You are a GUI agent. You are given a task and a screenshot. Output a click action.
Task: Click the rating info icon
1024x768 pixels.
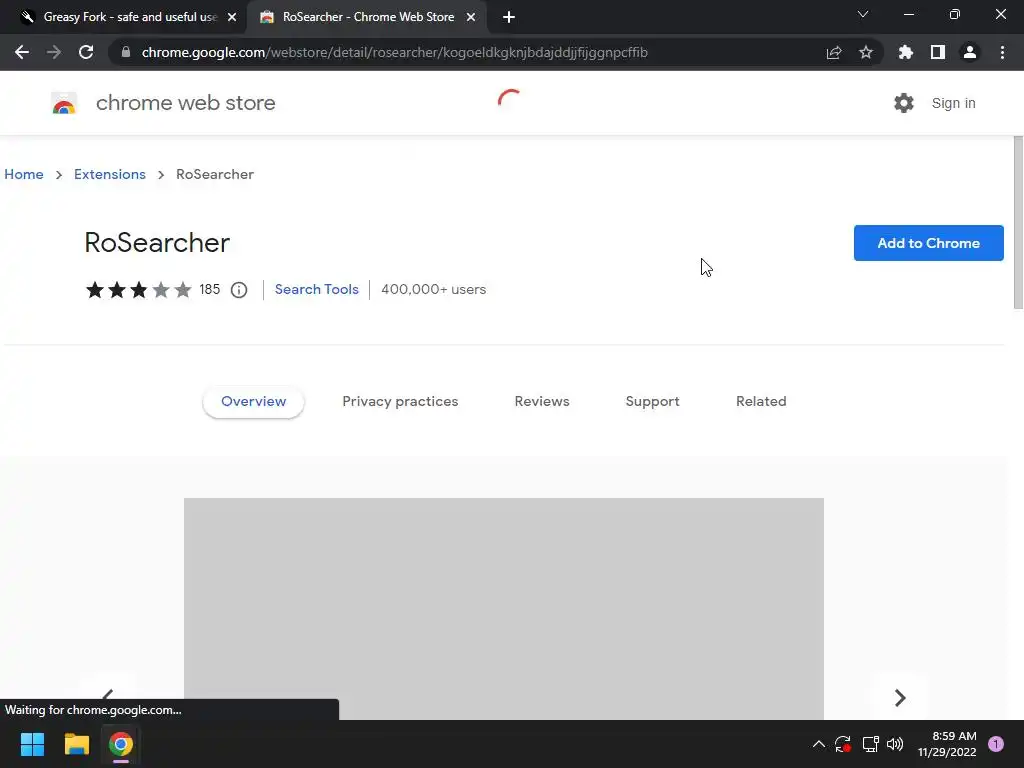(239, 289)
